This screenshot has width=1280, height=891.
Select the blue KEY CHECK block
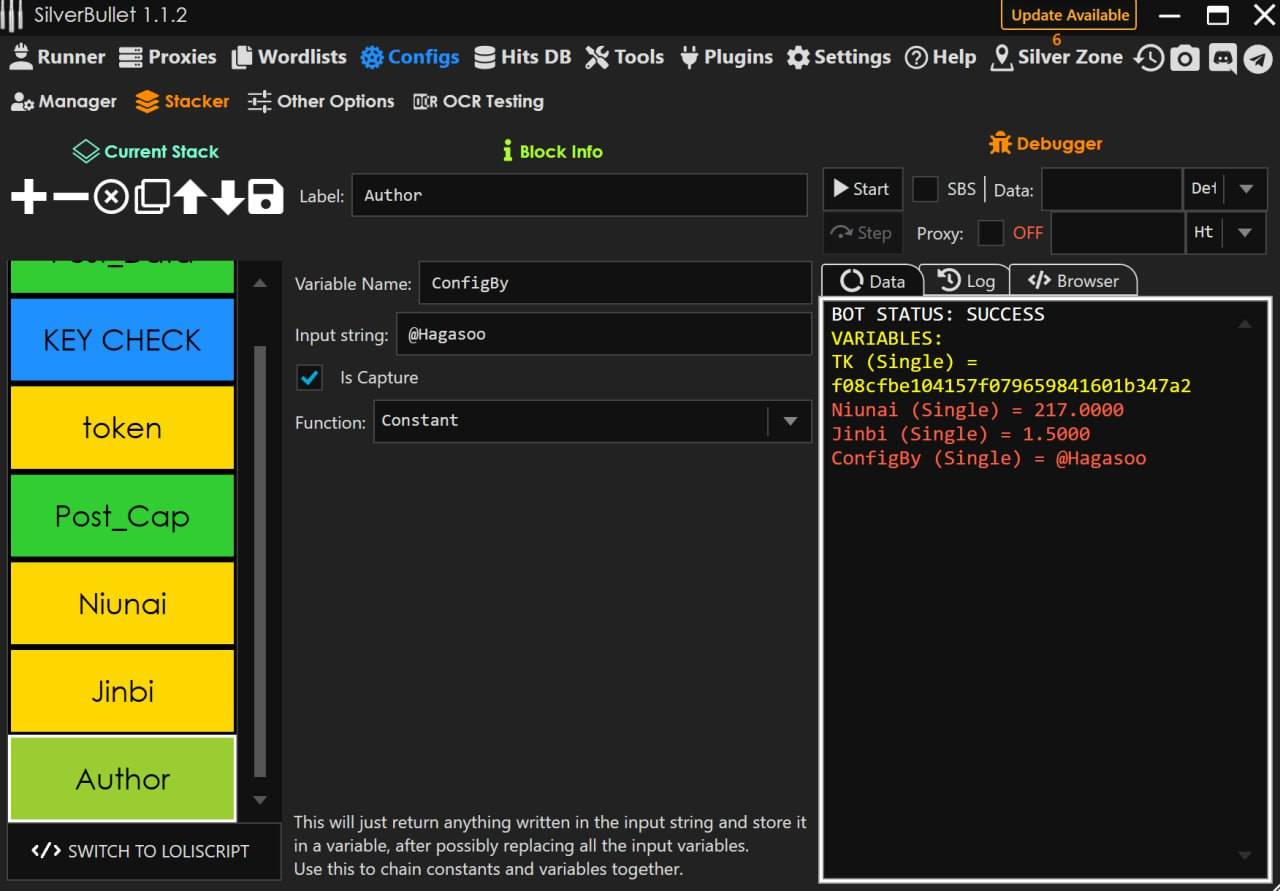(122, 340)
